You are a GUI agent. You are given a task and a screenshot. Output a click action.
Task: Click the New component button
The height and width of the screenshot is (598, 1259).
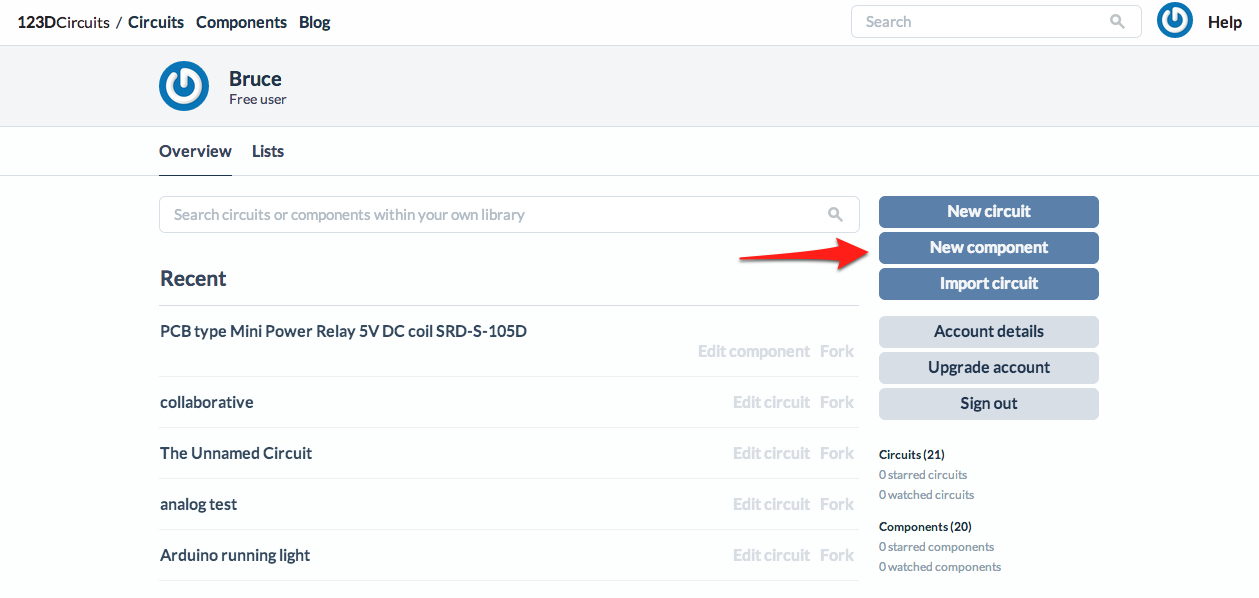pos(989,247)
